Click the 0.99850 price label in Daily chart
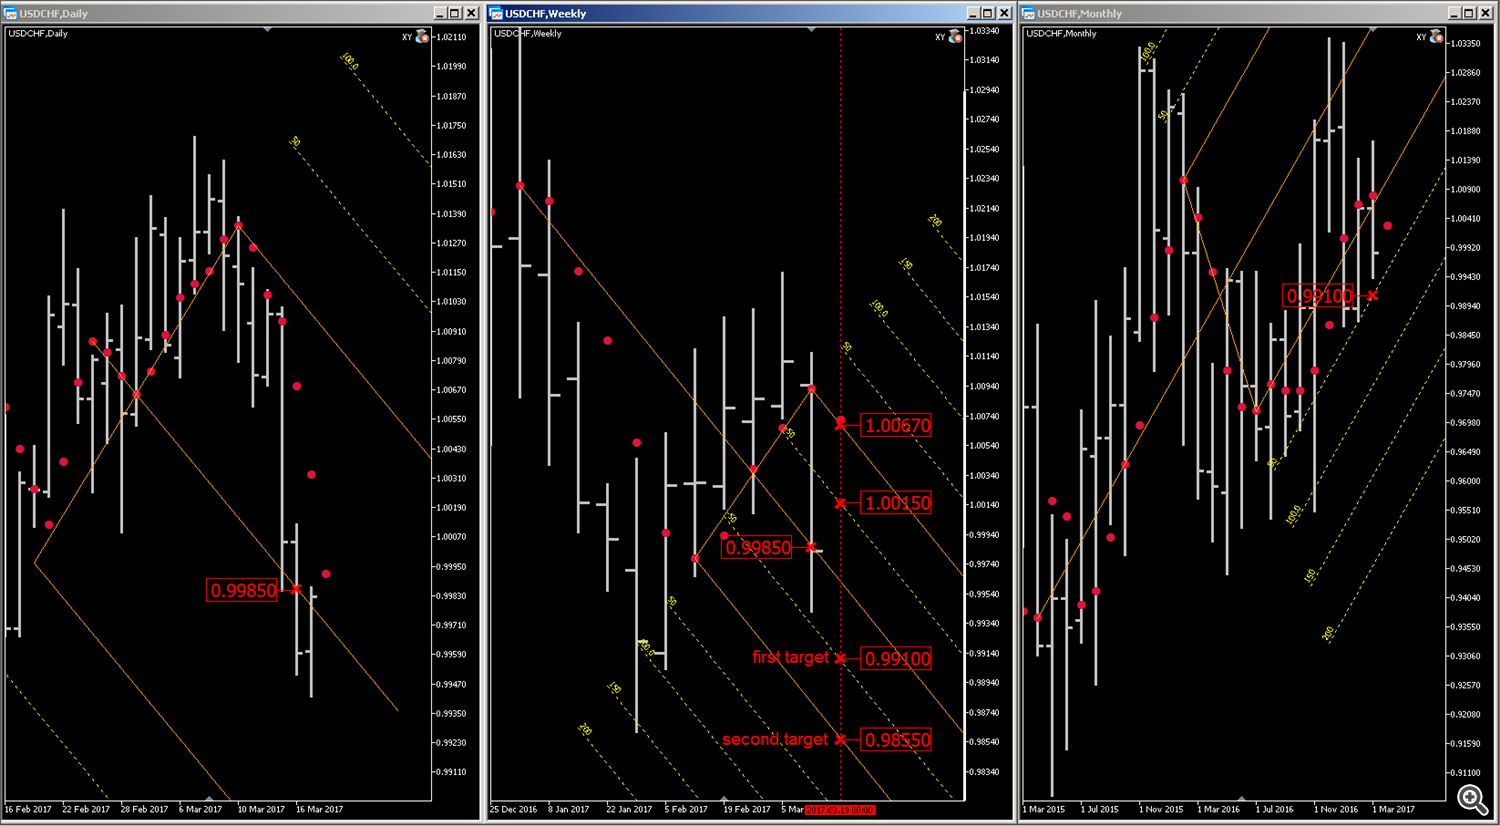1500x826 pixels. [x=243, y=590]
